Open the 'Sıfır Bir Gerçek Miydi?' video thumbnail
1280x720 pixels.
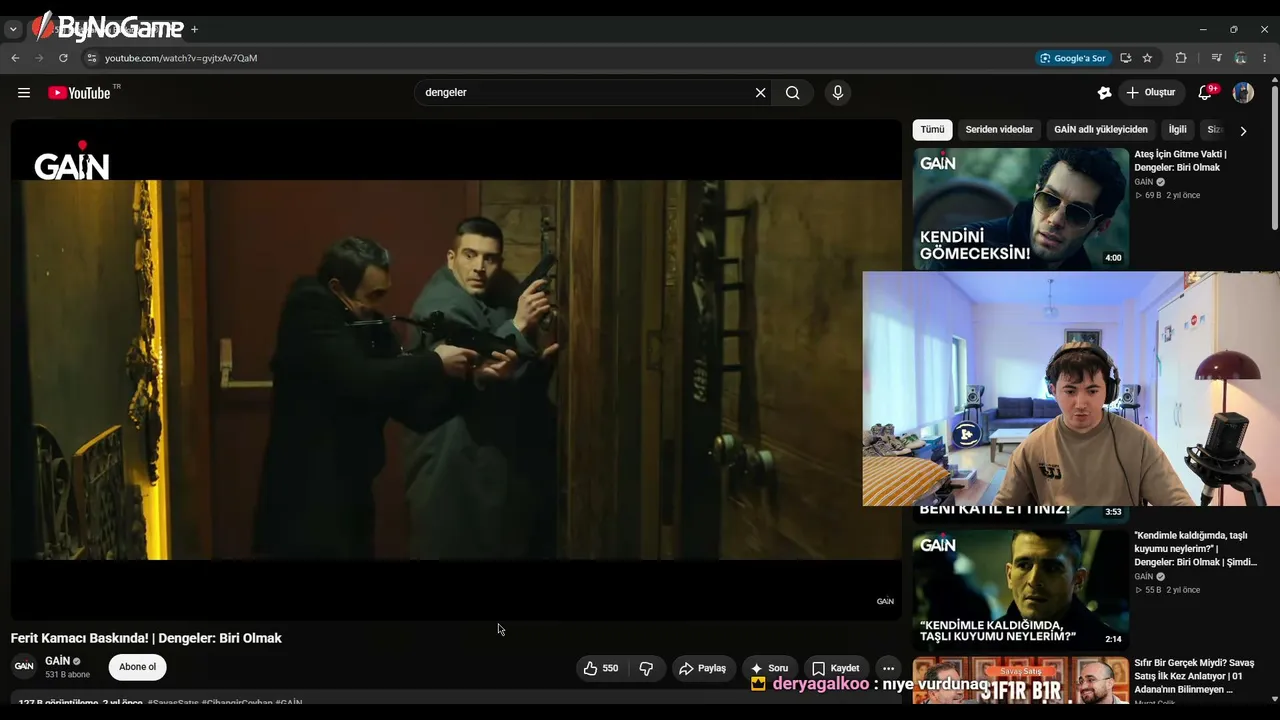[1021, 680]
